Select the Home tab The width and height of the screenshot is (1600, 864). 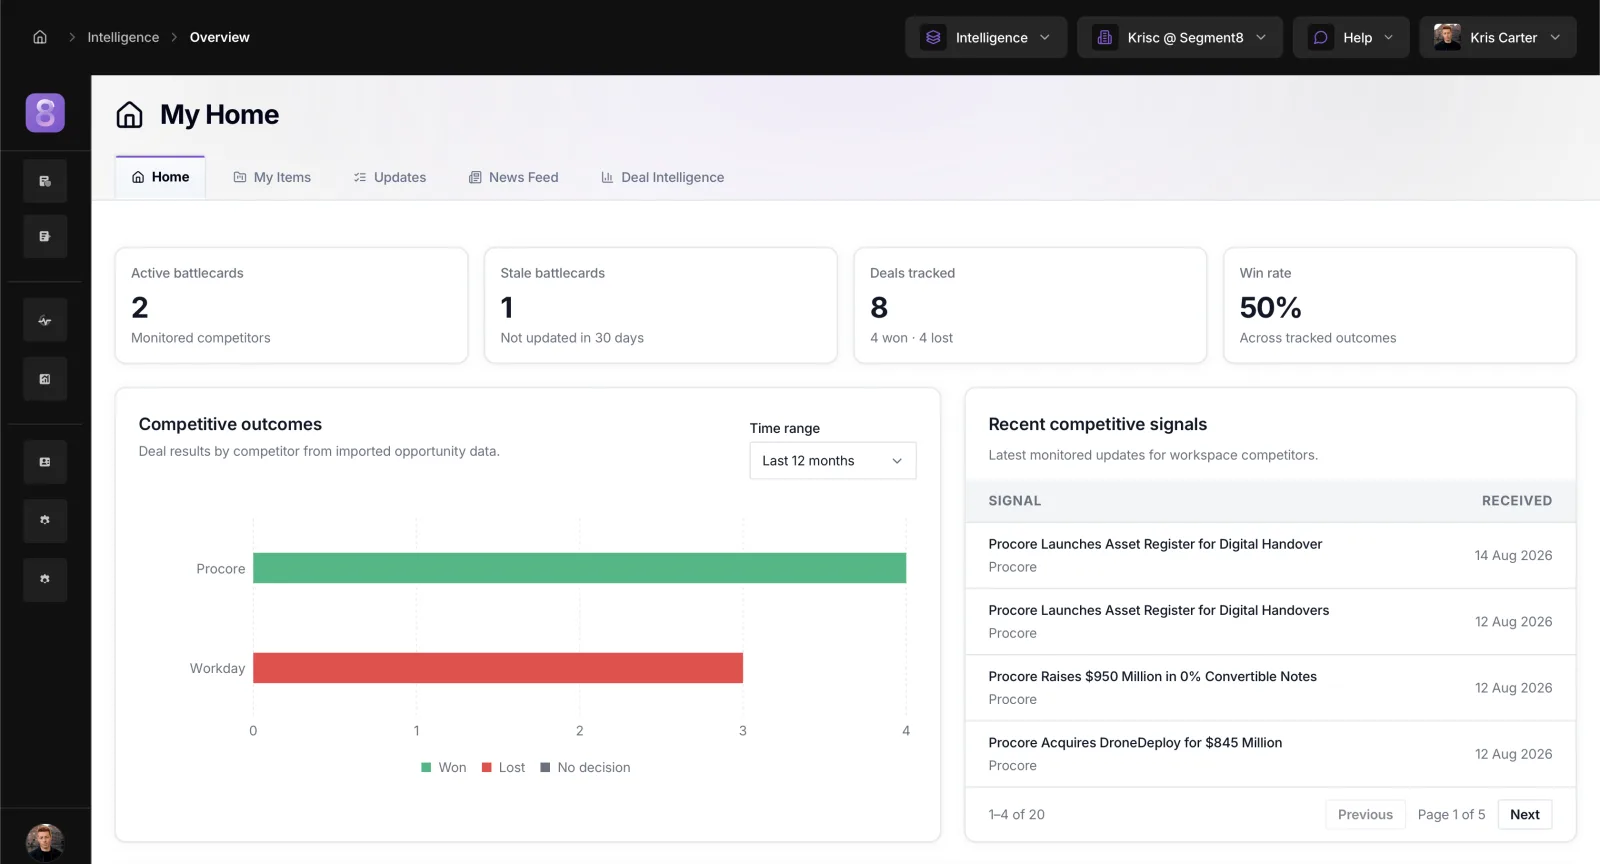160,177
